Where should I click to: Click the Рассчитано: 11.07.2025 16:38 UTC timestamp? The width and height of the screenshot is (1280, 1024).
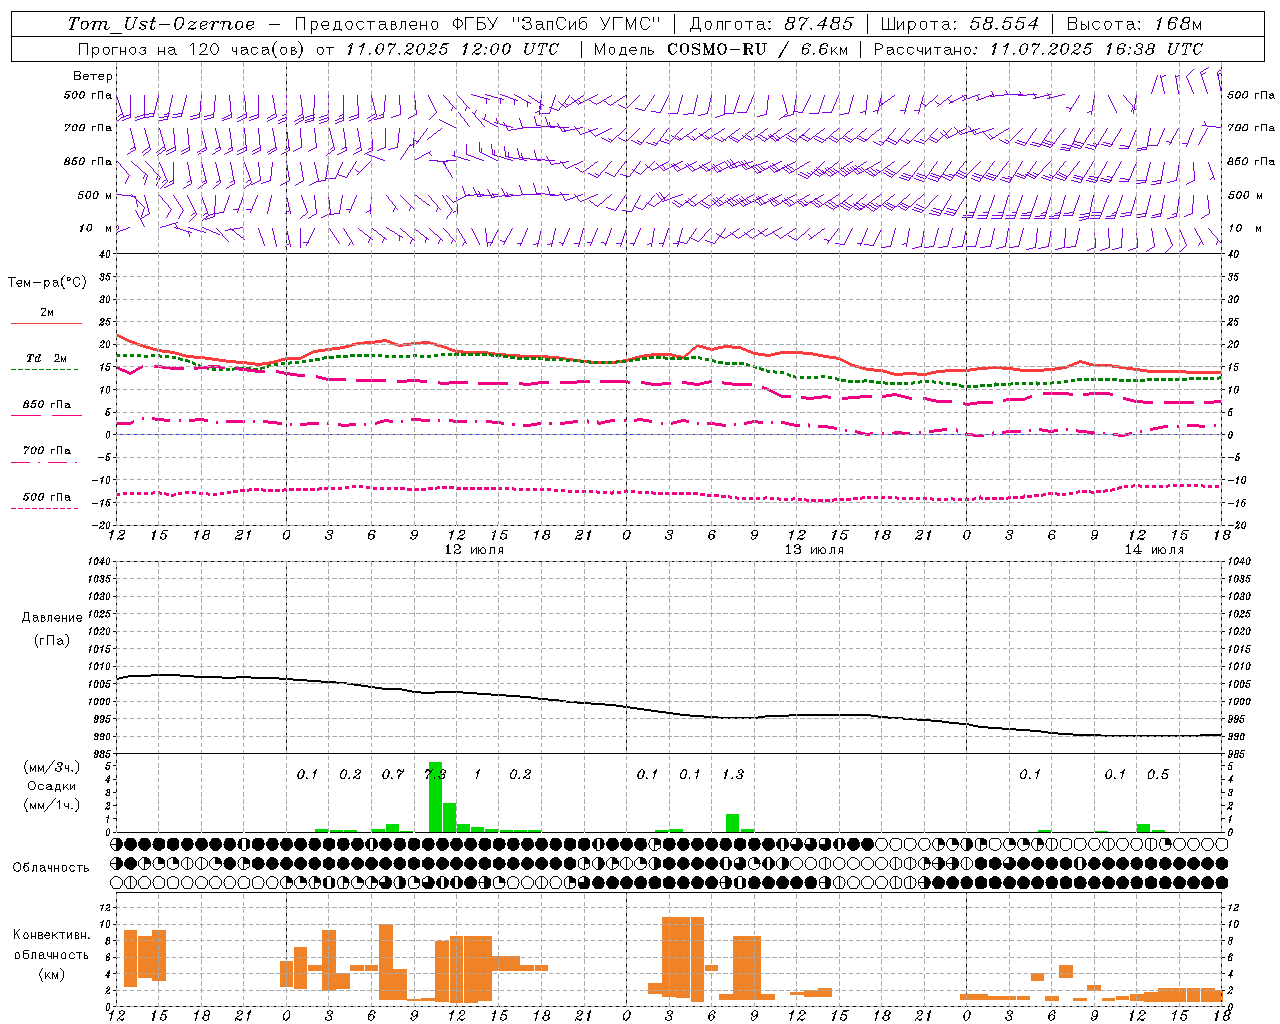[x=1038, y=49]
